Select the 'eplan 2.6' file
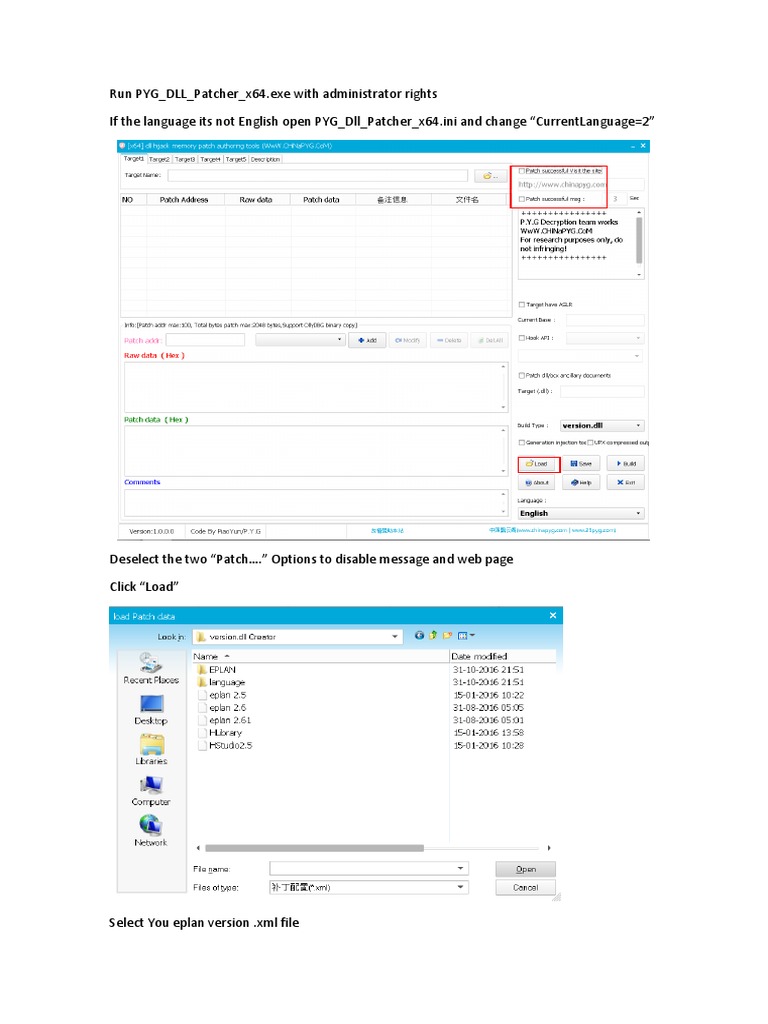 [223, 708]
